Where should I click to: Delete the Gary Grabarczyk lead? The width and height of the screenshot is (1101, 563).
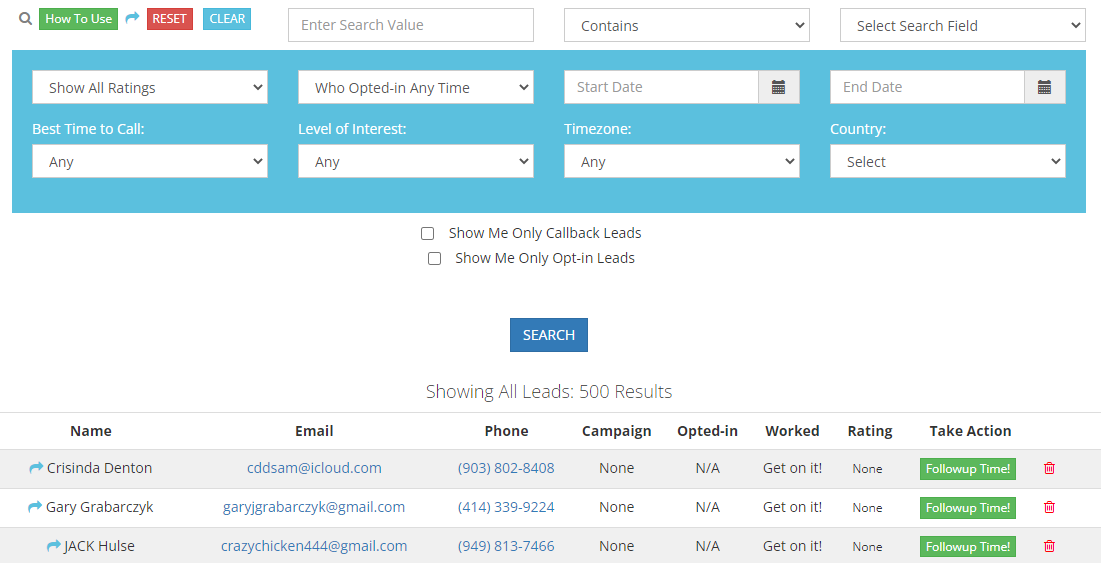pos(1049,507)
